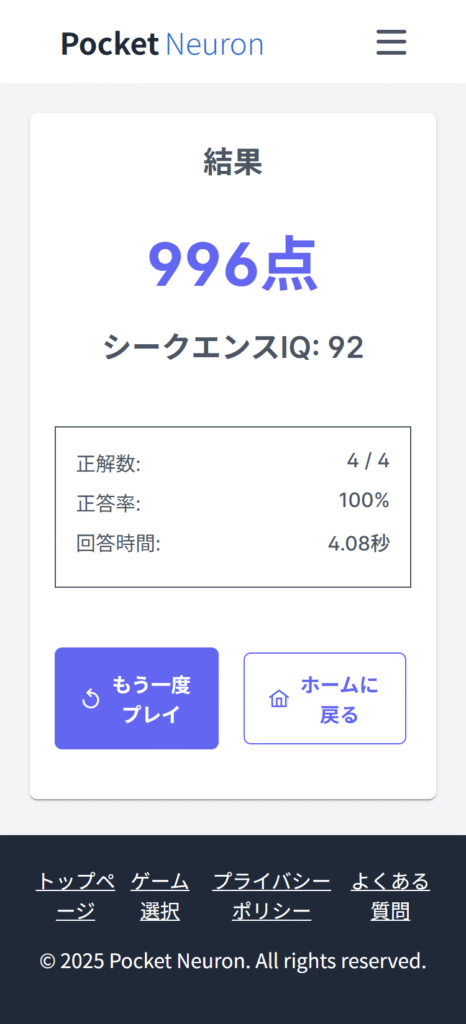This screenshot has height=1024, width=466.
Task: Click the Pocket Neuron logo
Action: (x=163, y=44)
